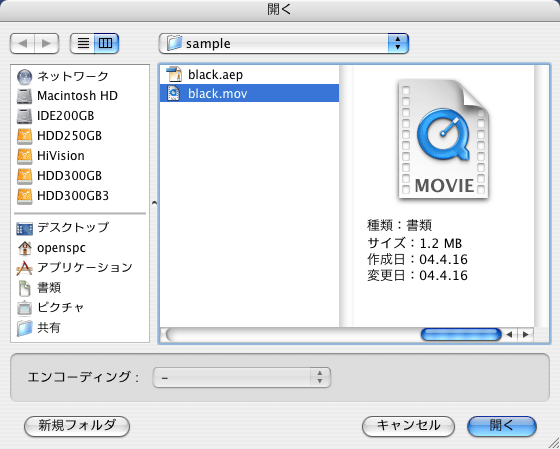Open the sample folder path dropdown

pyautogui.click(x=284, y=44)
